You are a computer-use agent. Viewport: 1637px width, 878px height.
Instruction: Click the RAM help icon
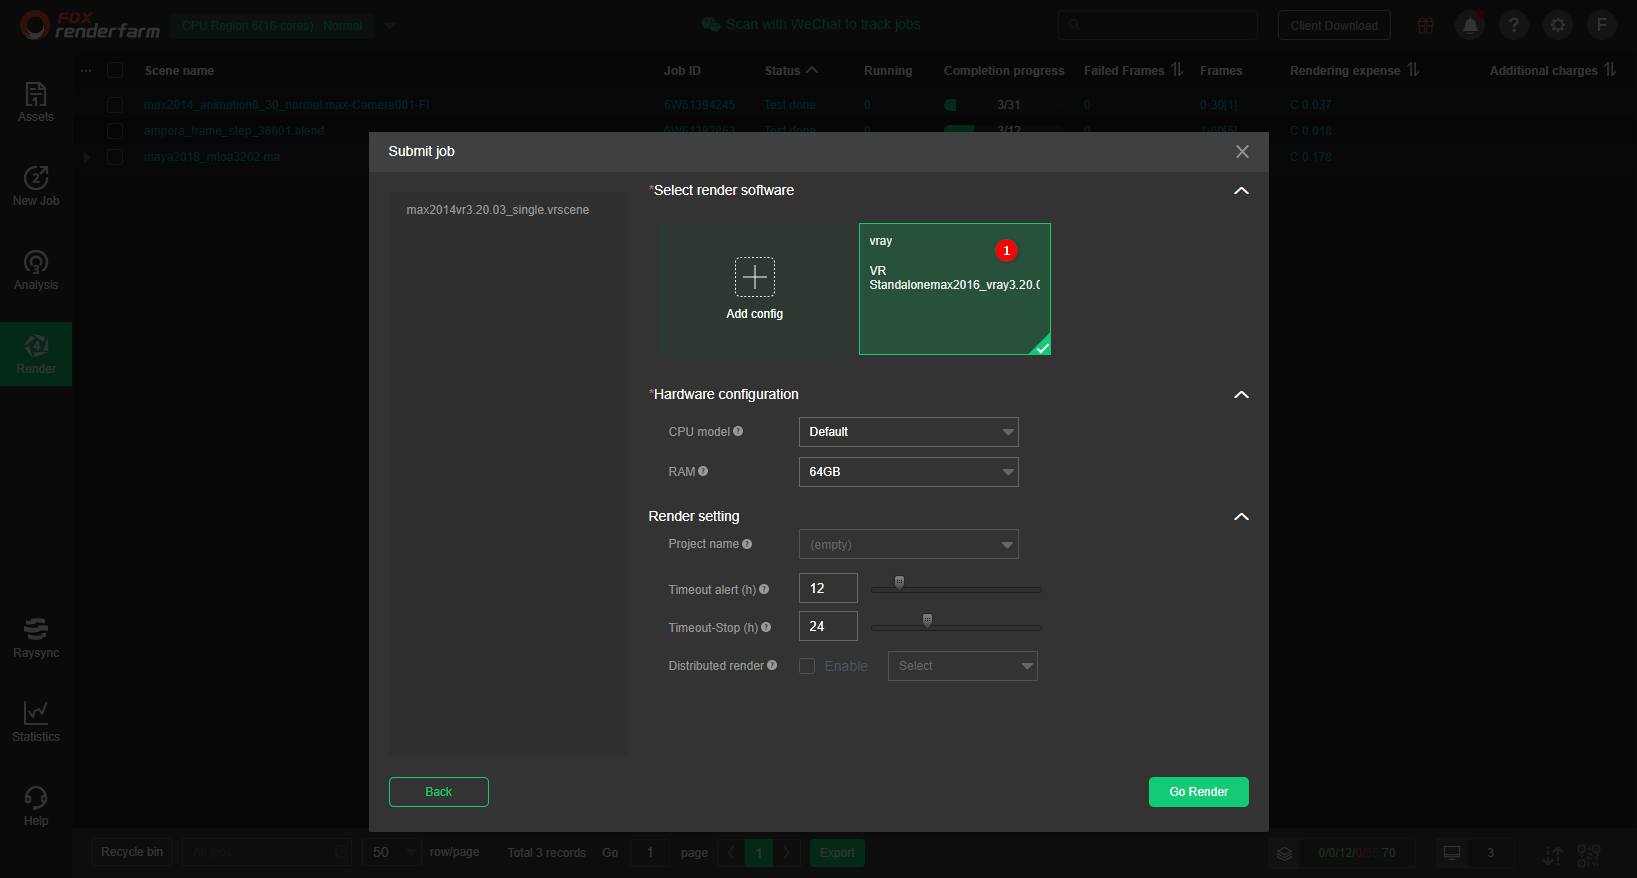(703, 472)
